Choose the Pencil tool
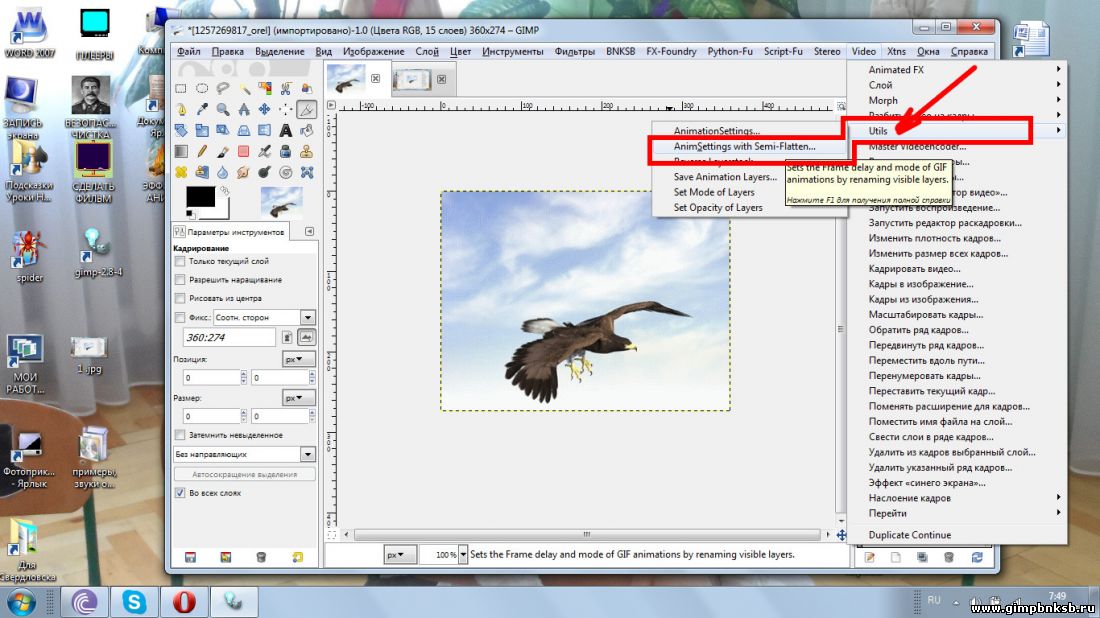This screenshot has height=618, width=1100. [202, 151]
